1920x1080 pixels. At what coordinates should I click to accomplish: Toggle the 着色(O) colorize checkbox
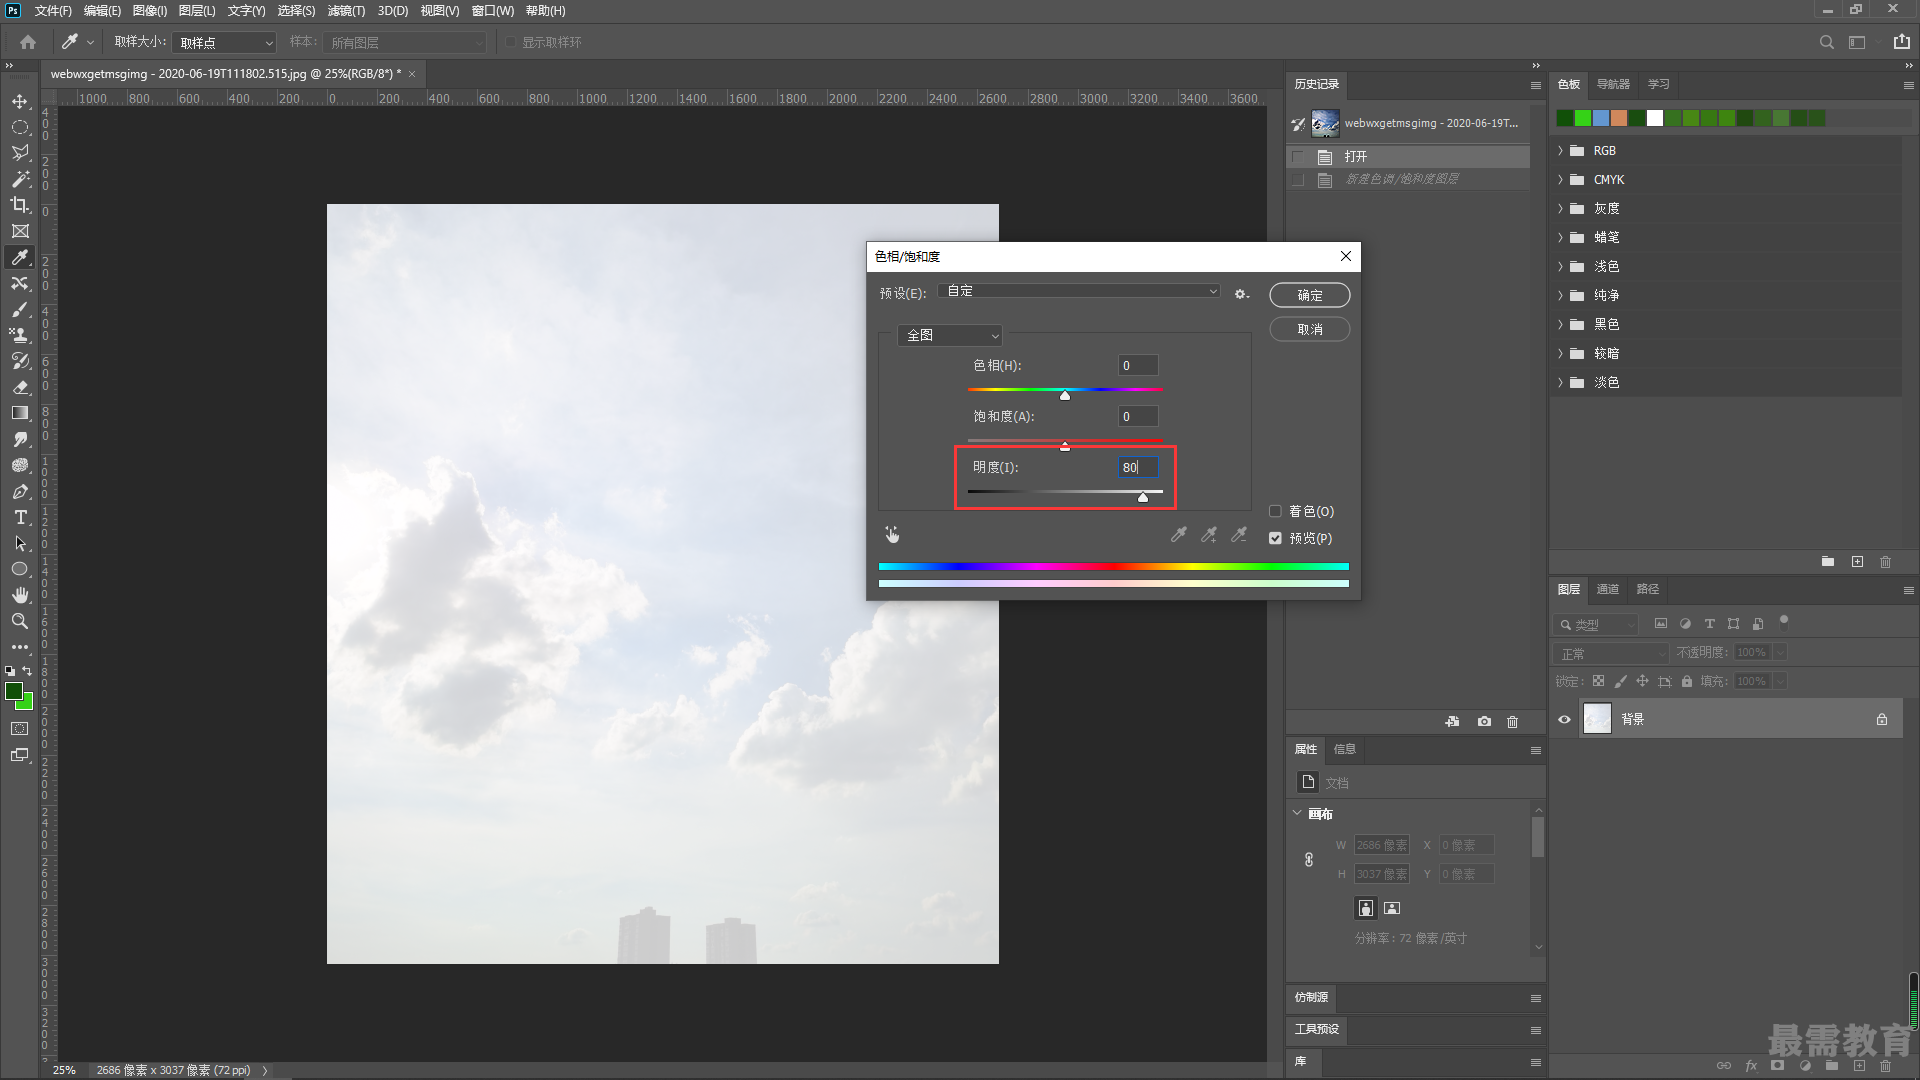click(x=1275, y=511)
